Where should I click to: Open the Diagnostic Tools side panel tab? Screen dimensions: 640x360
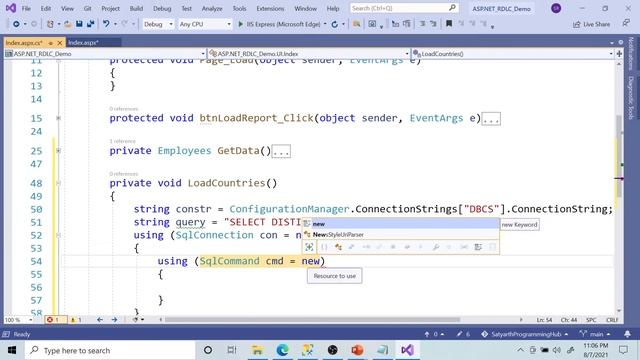click(x=631, y=98)
